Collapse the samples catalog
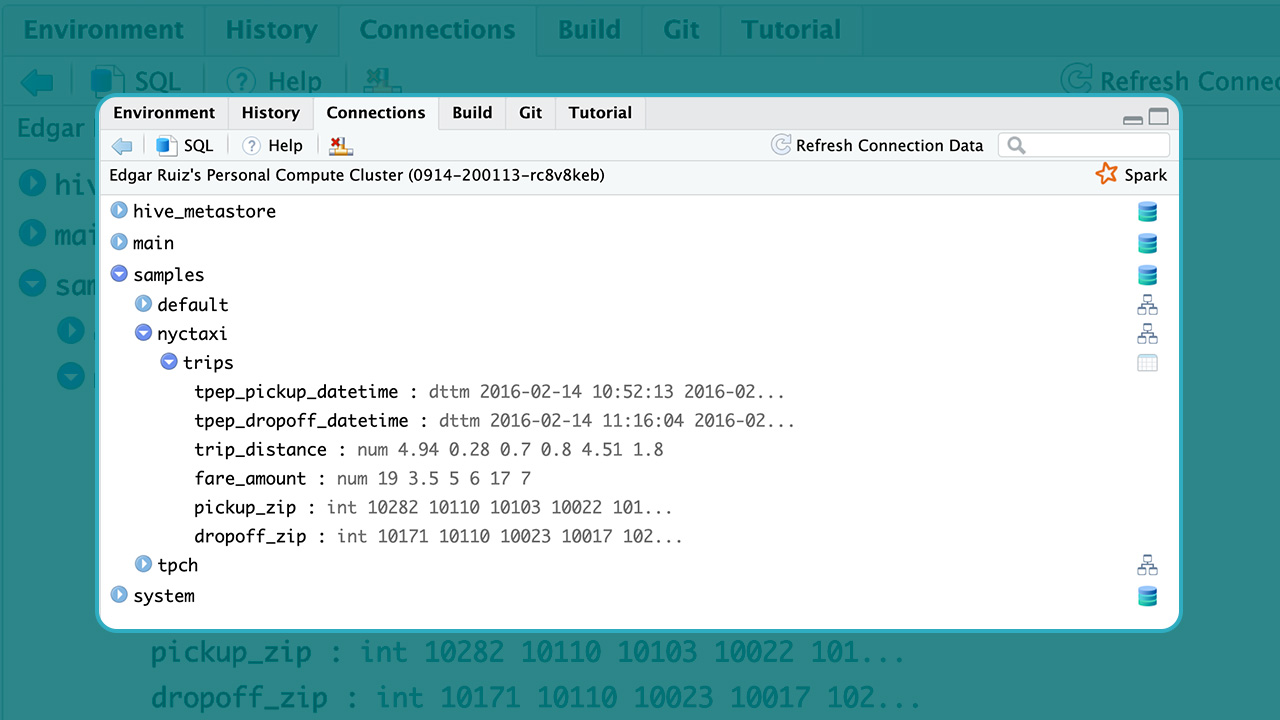The height and width of the screenshot is (720, 1280). click(x=120, y=274)
